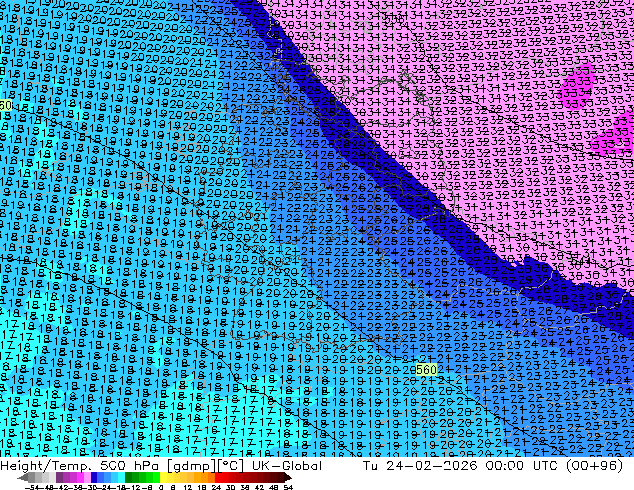Click the '[gdmp]' unit label
Screen dimensions: 634x490
pos(192,466)
